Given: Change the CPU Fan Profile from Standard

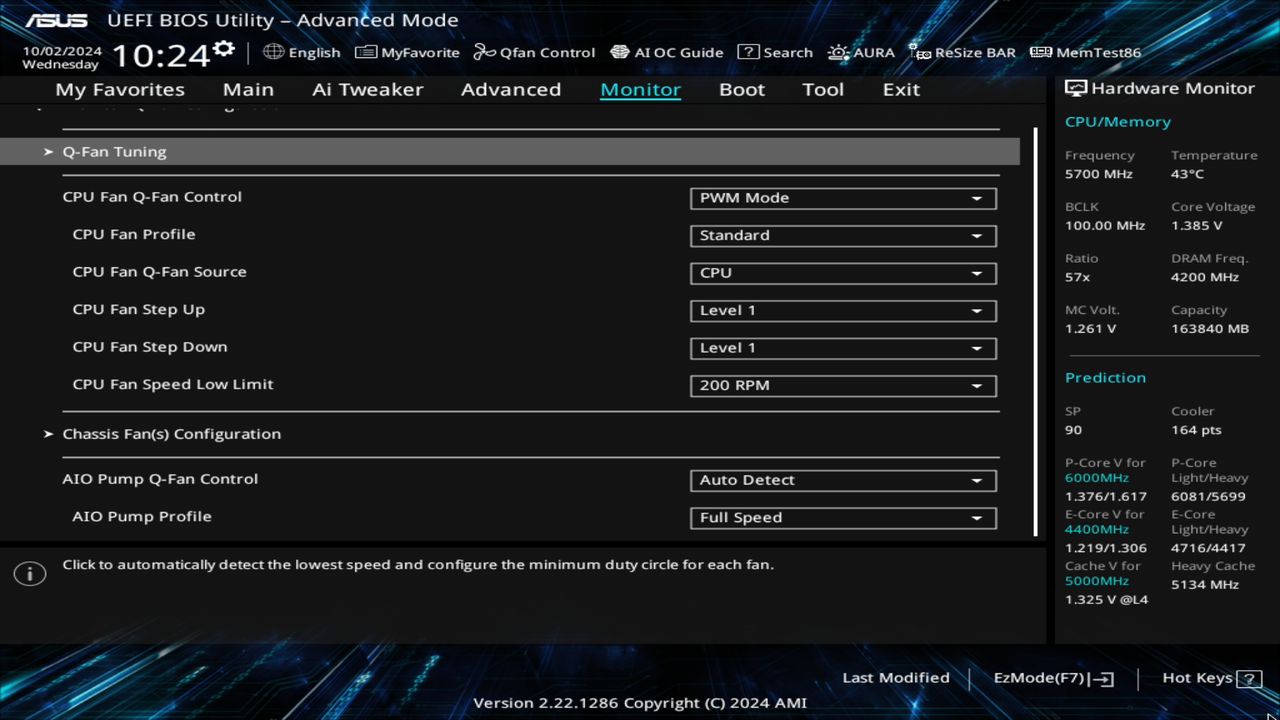Looking at the screenshot, I should click(x=843, y=236).
